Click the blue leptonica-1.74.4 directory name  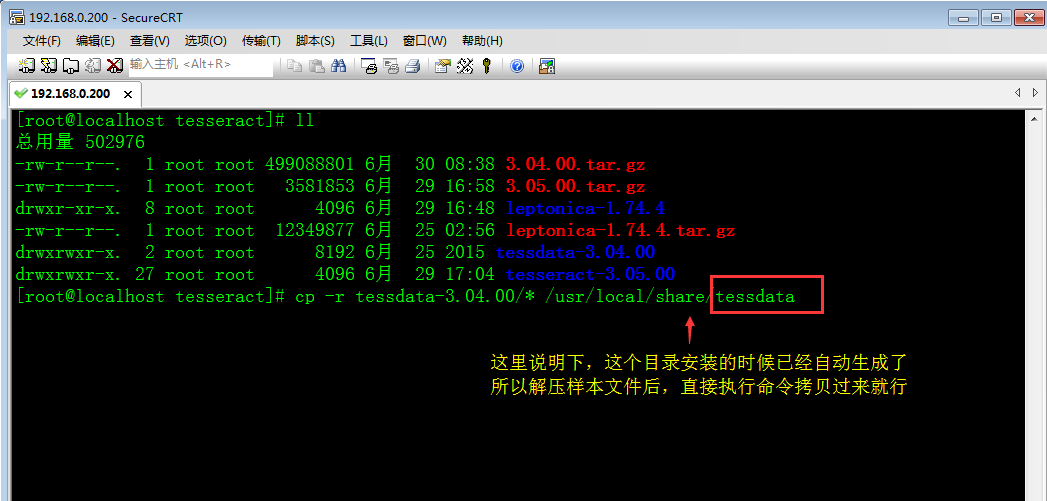[x=585, y=208]
